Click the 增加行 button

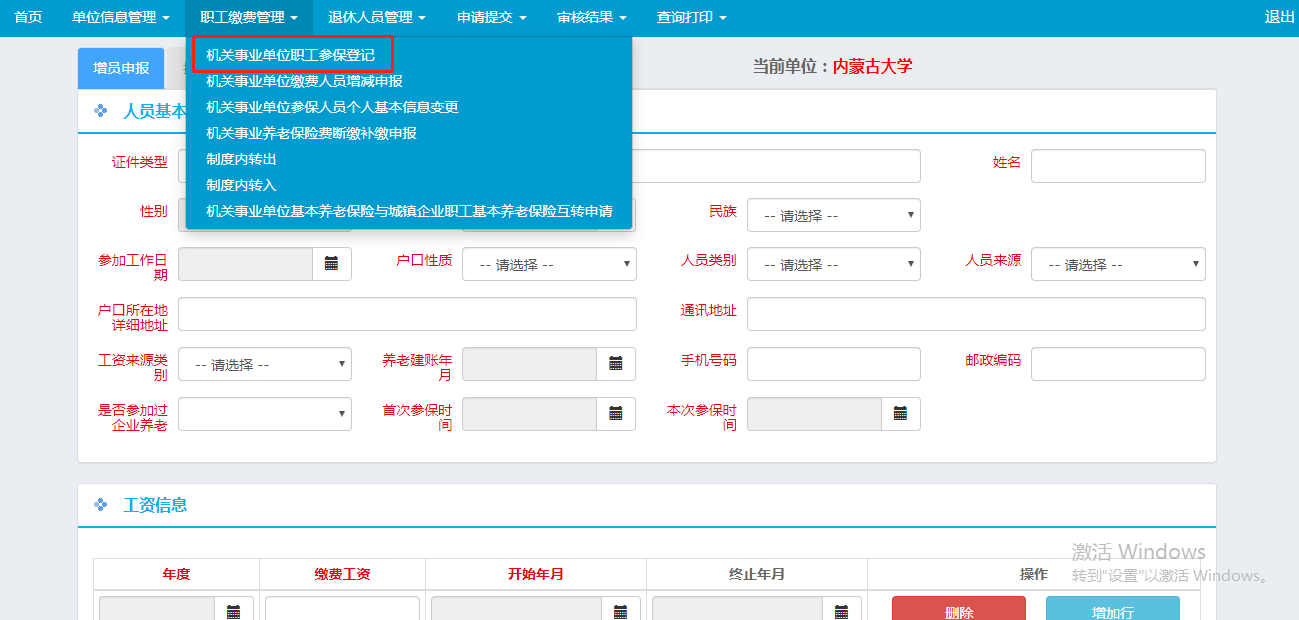[x=1112, y=611]
